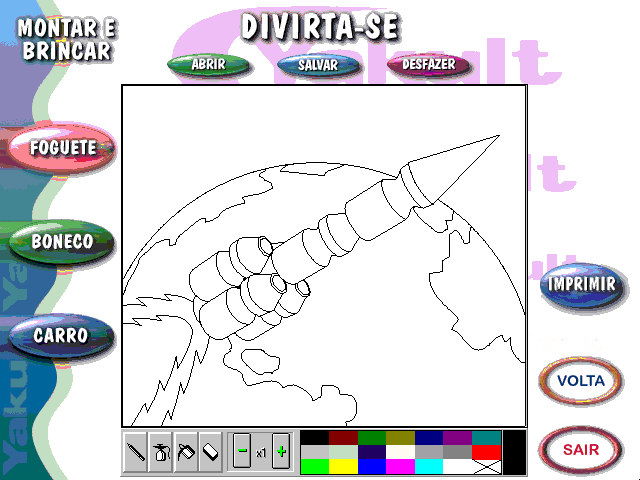Choose the CARRO drawing

click(x=61, y=336)
